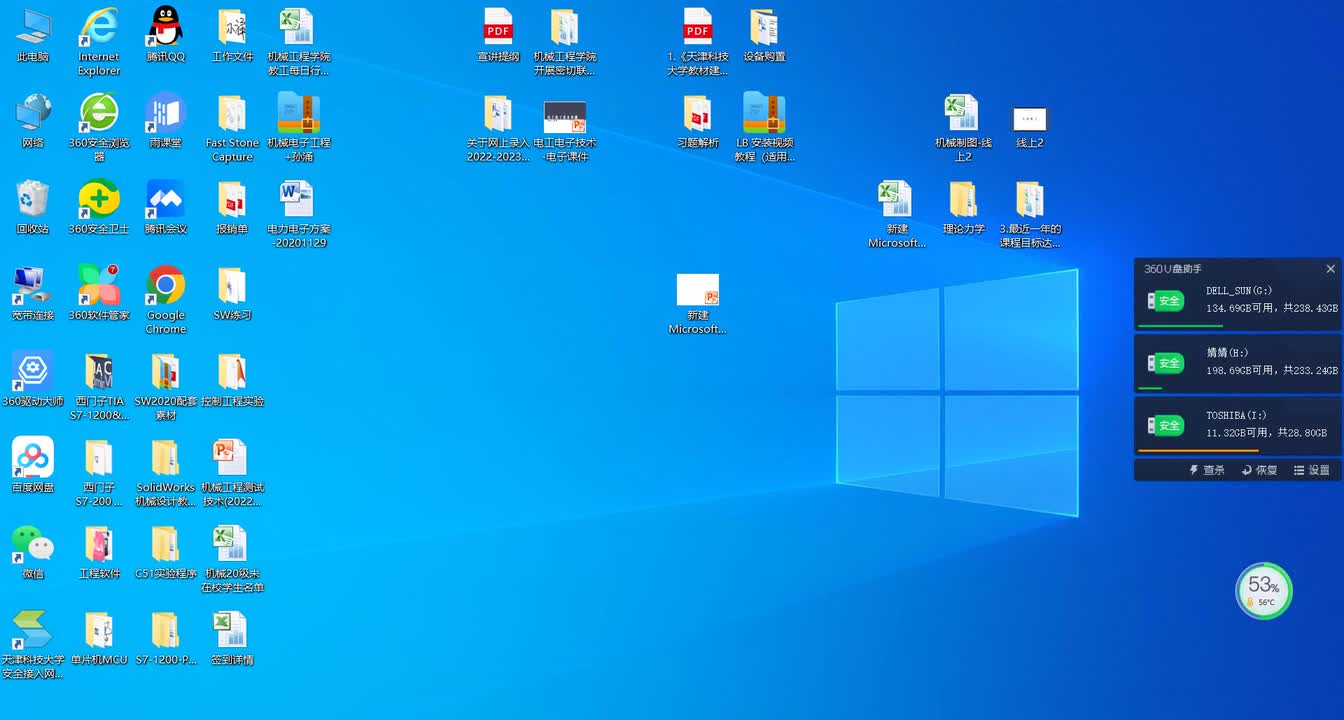Image resolution: width=1344 pixels, height=720 pixels.
Task: Select the 此电脑 (This PC) desktop icon
Action: pyautogui.click(x=33, y=36)
